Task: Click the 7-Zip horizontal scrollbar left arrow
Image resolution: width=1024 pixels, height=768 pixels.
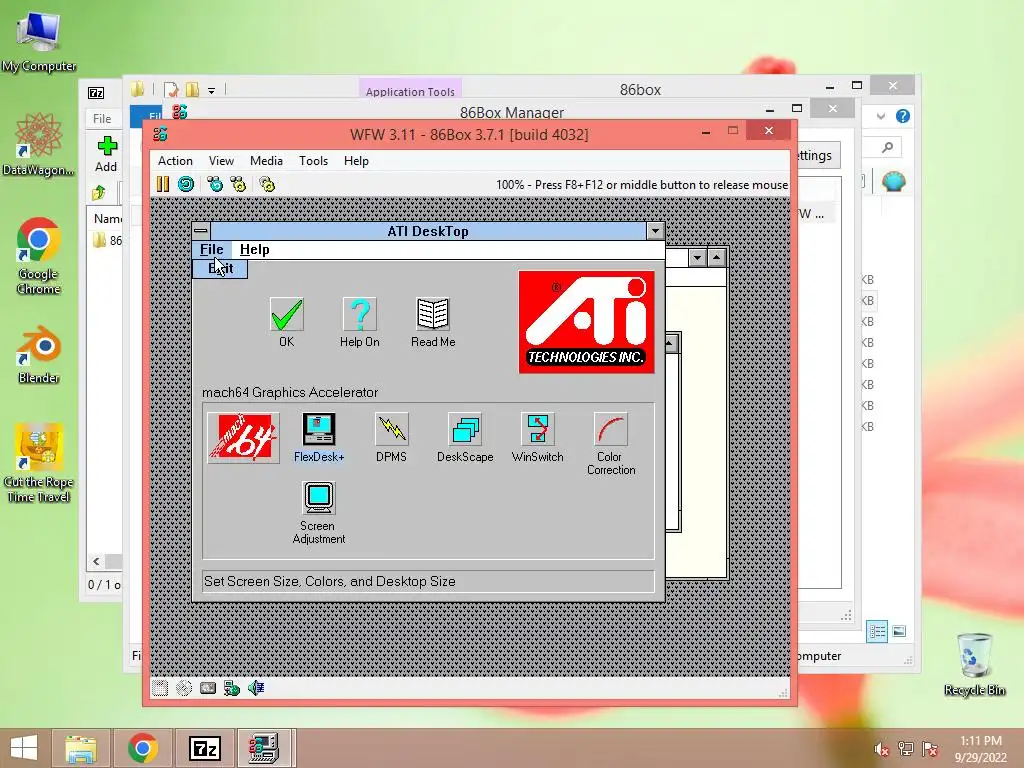Action: click(97, 562)
